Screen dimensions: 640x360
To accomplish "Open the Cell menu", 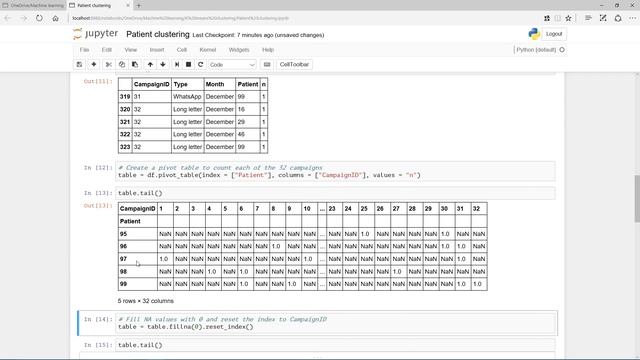I will [182, 50].
